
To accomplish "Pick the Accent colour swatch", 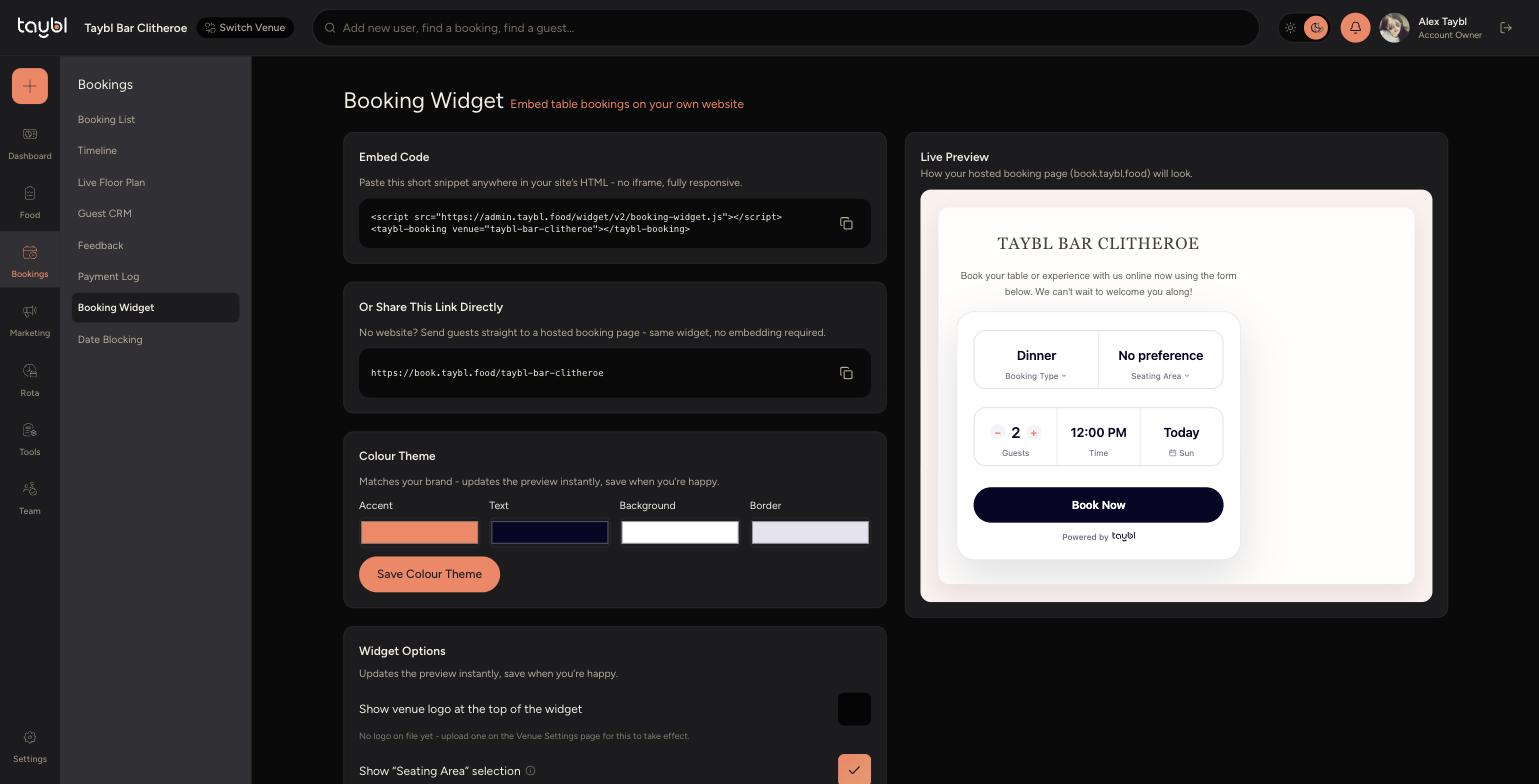I will point(419,533).
